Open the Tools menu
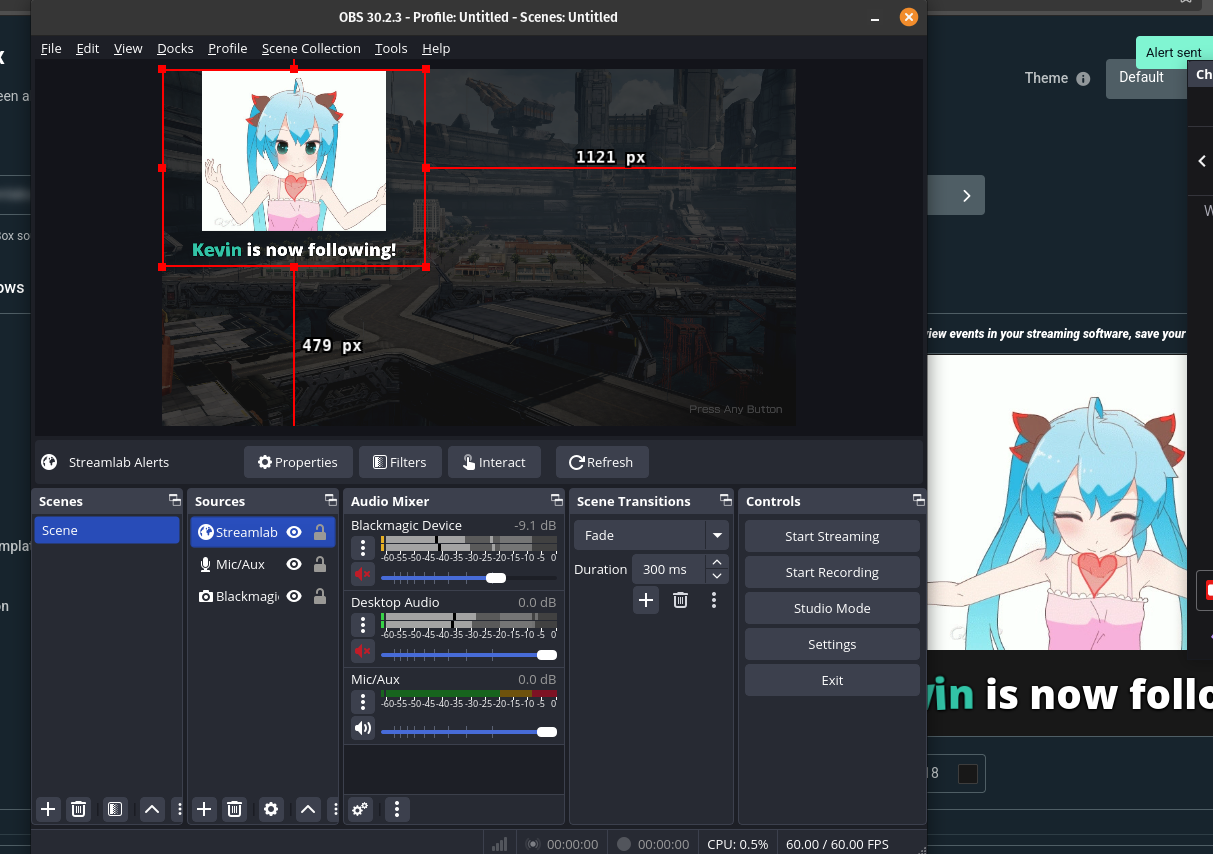The height and width of the screenshot is (854, 1213). tap(391, 48)
